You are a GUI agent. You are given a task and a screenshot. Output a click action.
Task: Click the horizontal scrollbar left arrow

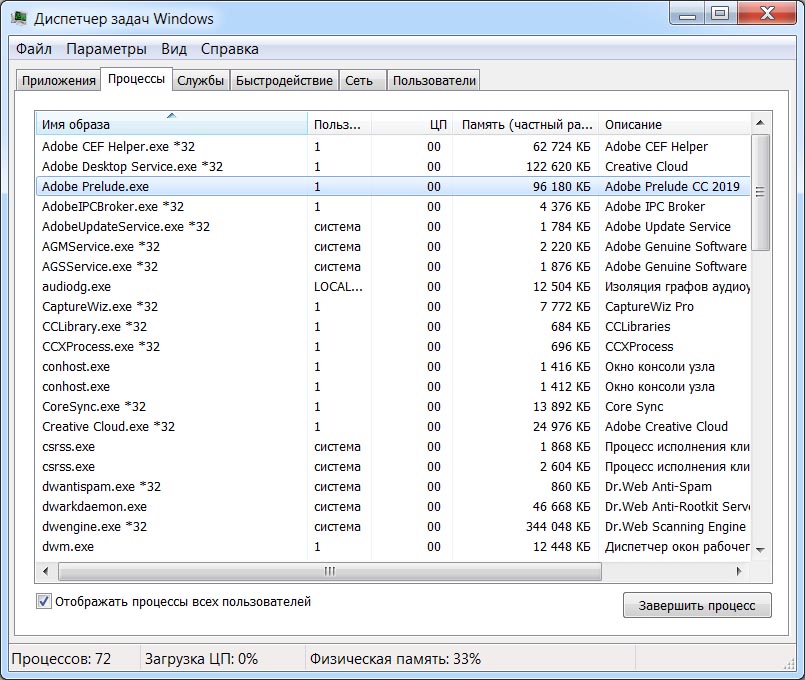point(46,571)
